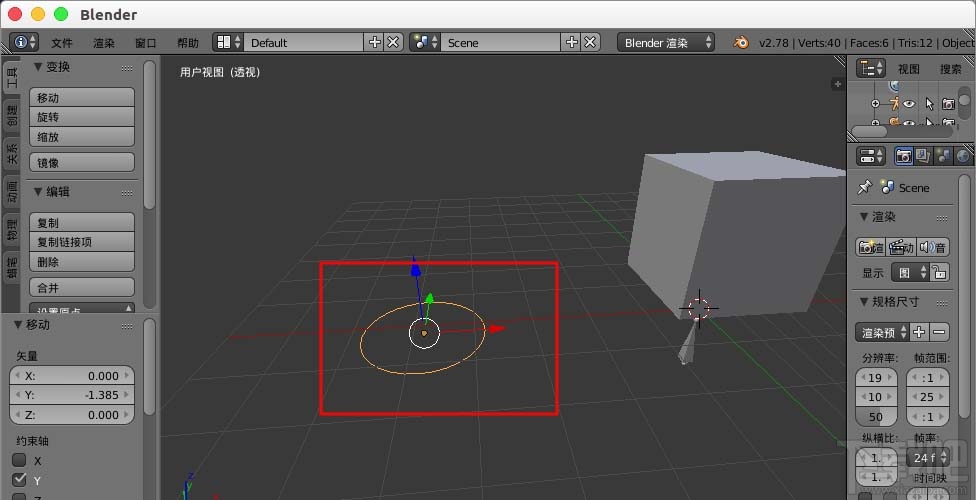Click the 缩放 scale button
976x500 pixels.
click(82, 137)
